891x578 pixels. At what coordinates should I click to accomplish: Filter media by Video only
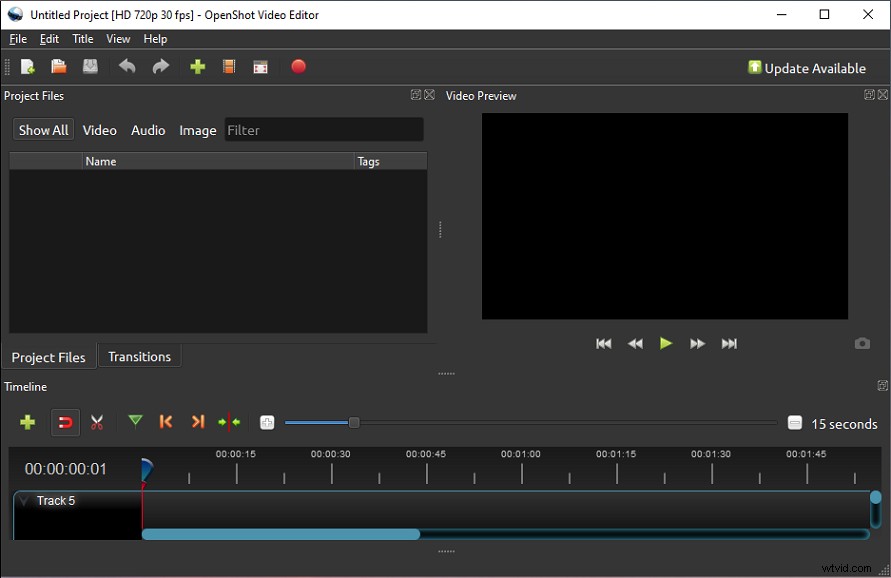coord(100,130)
